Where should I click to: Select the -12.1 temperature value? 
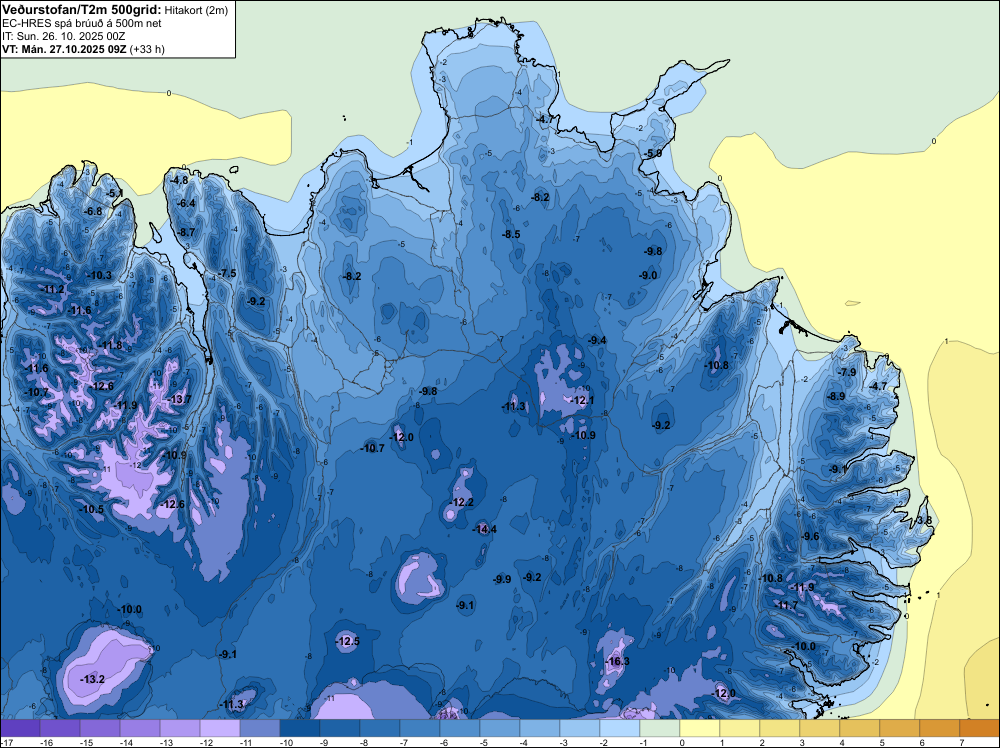pyautogui.click(x=582, y=400)
